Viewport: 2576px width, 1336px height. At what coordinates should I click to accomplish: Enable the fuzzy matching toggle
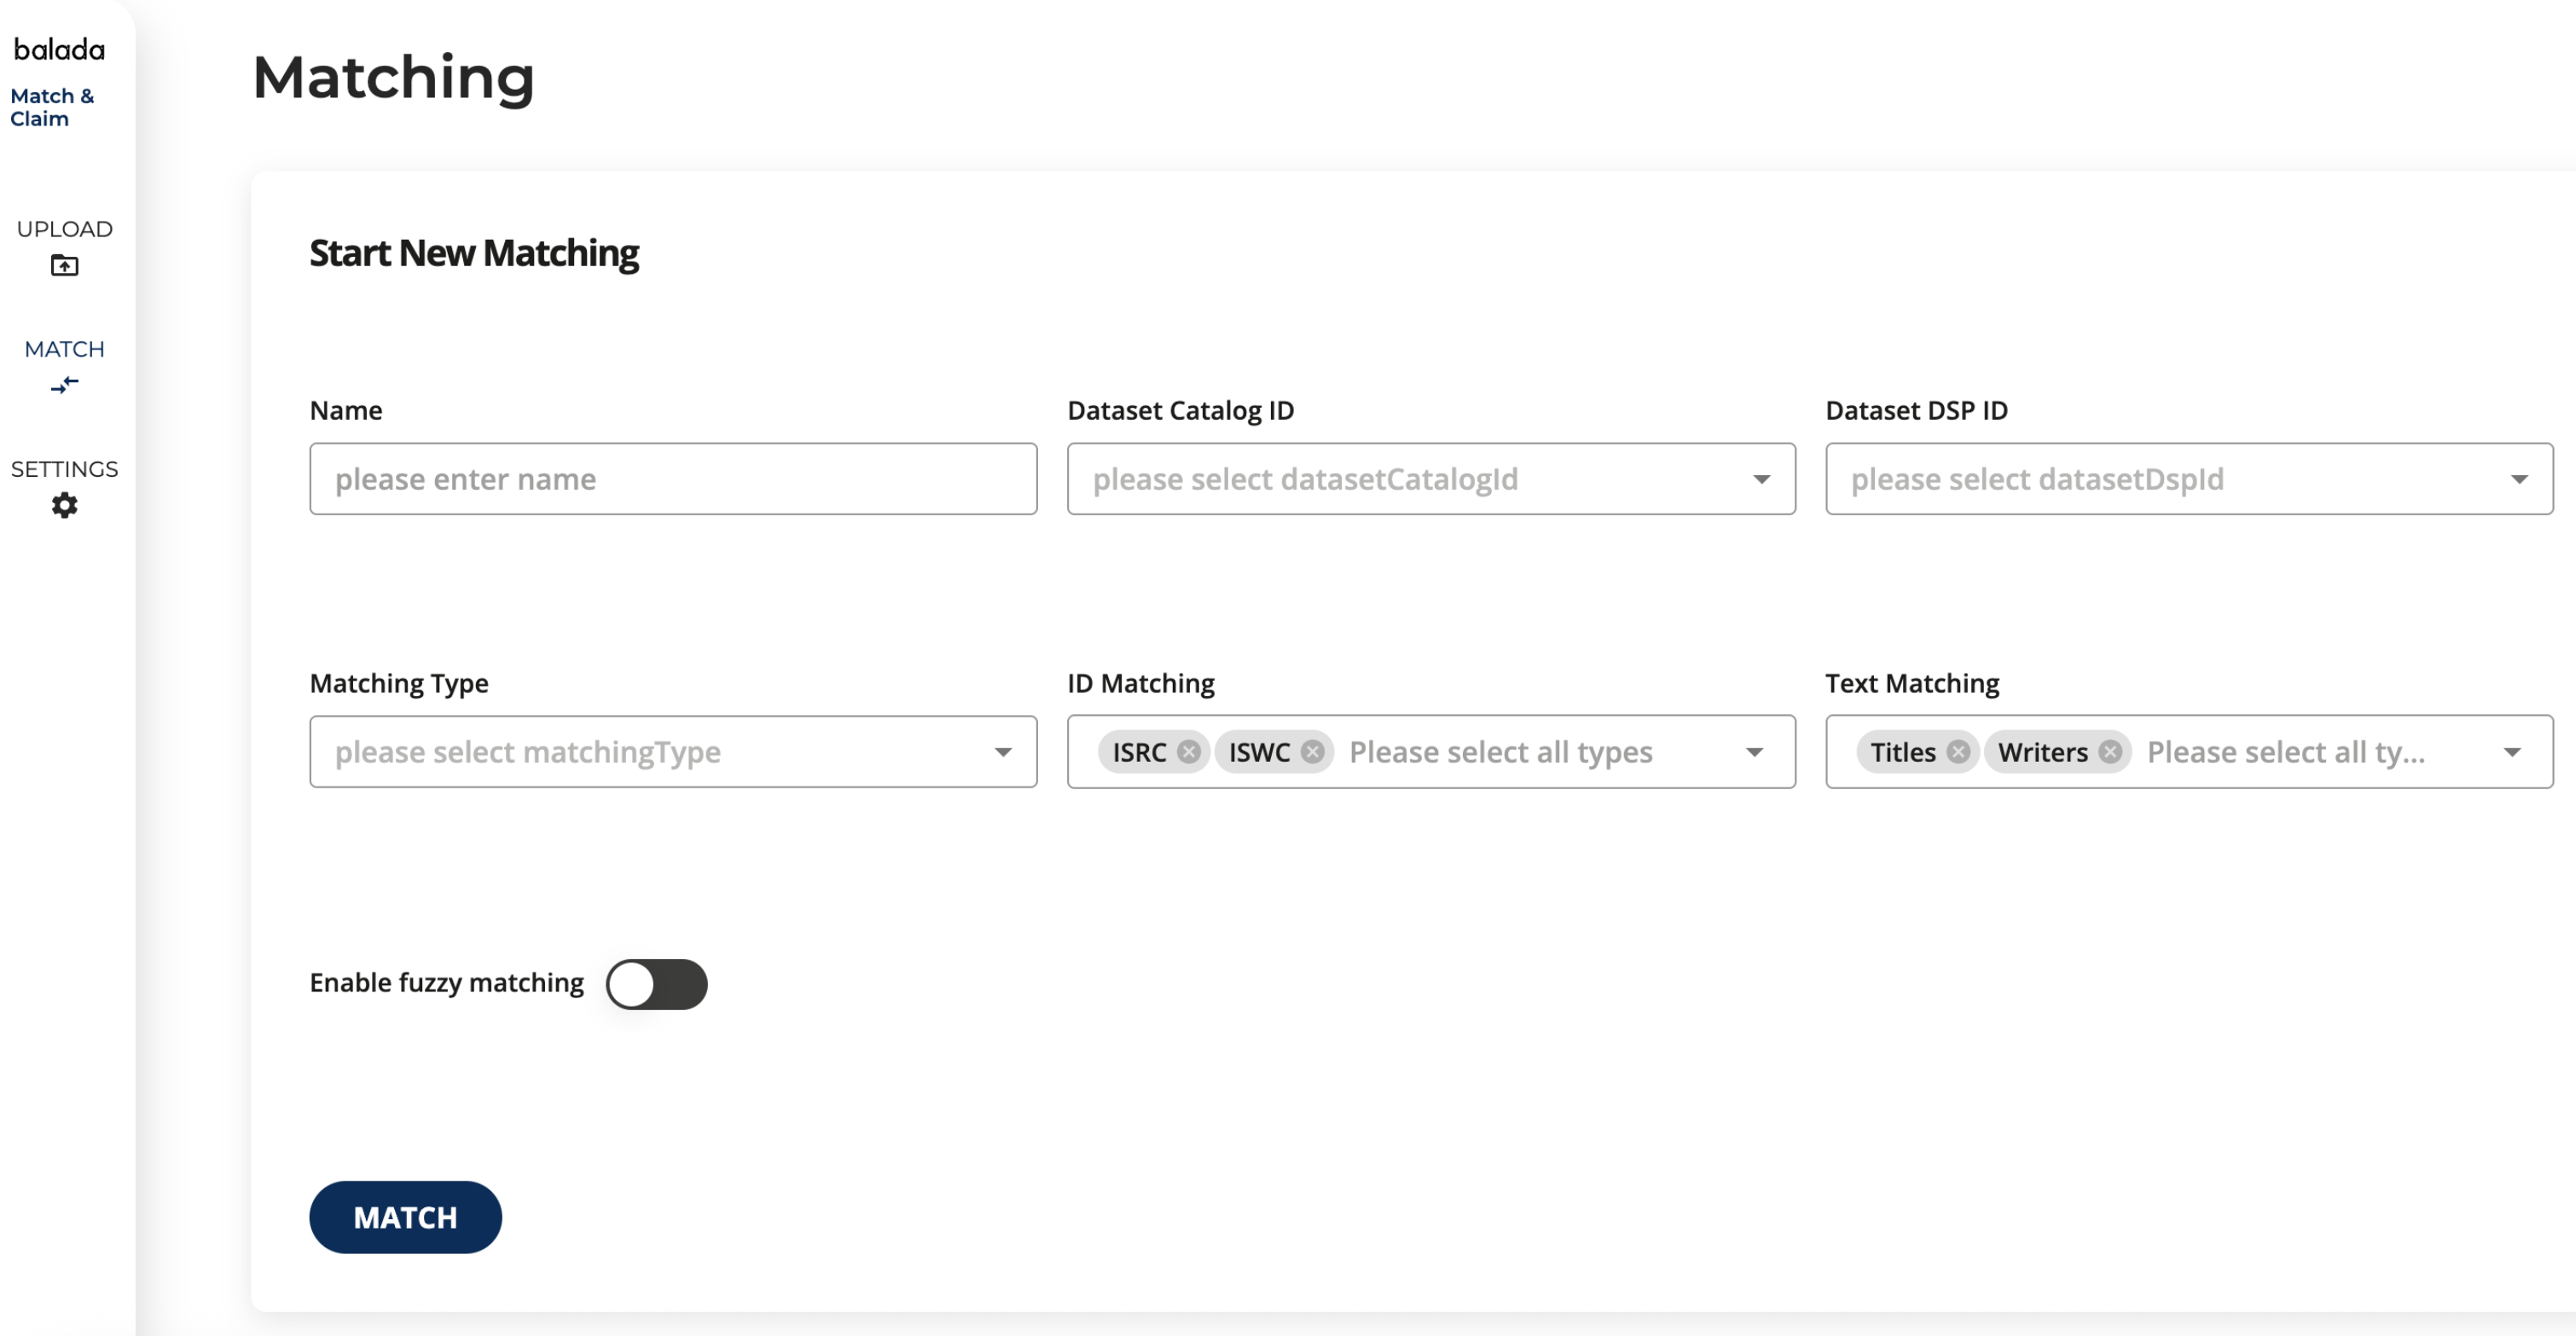[x=656, y=984]
